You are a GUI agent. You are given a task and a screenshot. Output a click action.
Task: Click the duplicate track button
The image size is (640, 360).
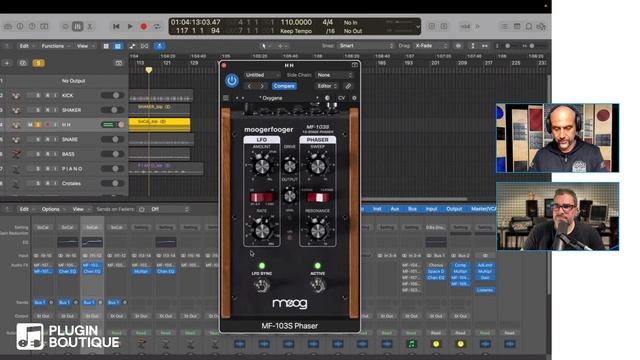23,63
